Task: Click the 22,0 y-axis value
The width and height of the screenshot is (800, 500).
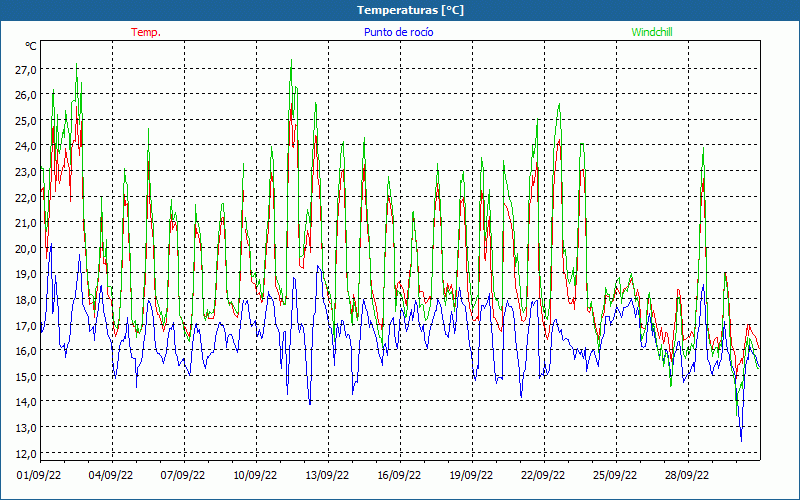Action: tap(25, 197)
